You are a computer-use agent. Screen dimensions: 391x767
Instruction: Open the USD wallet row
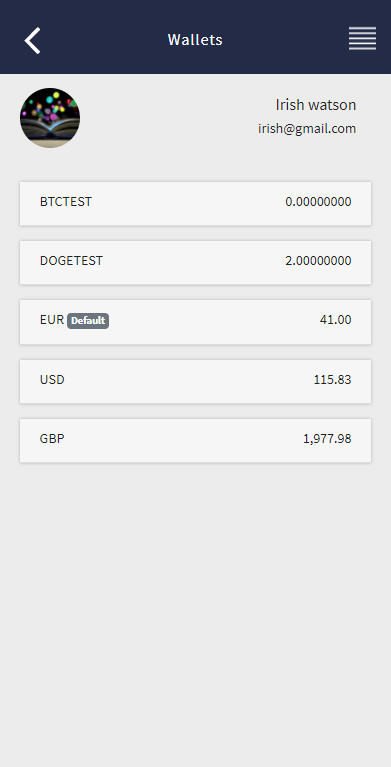tap(195, 382)
